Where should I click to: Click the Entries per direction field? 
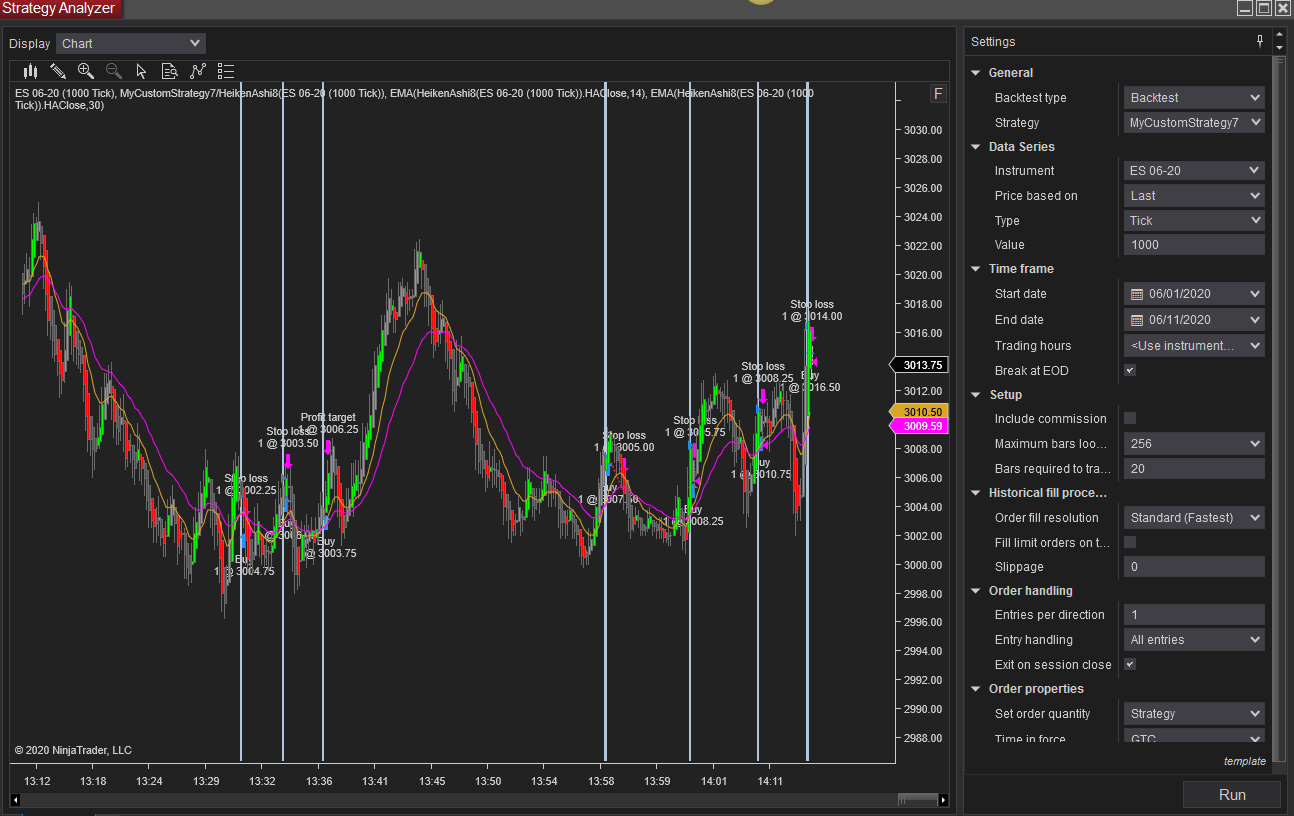[x=1195, y=615]
